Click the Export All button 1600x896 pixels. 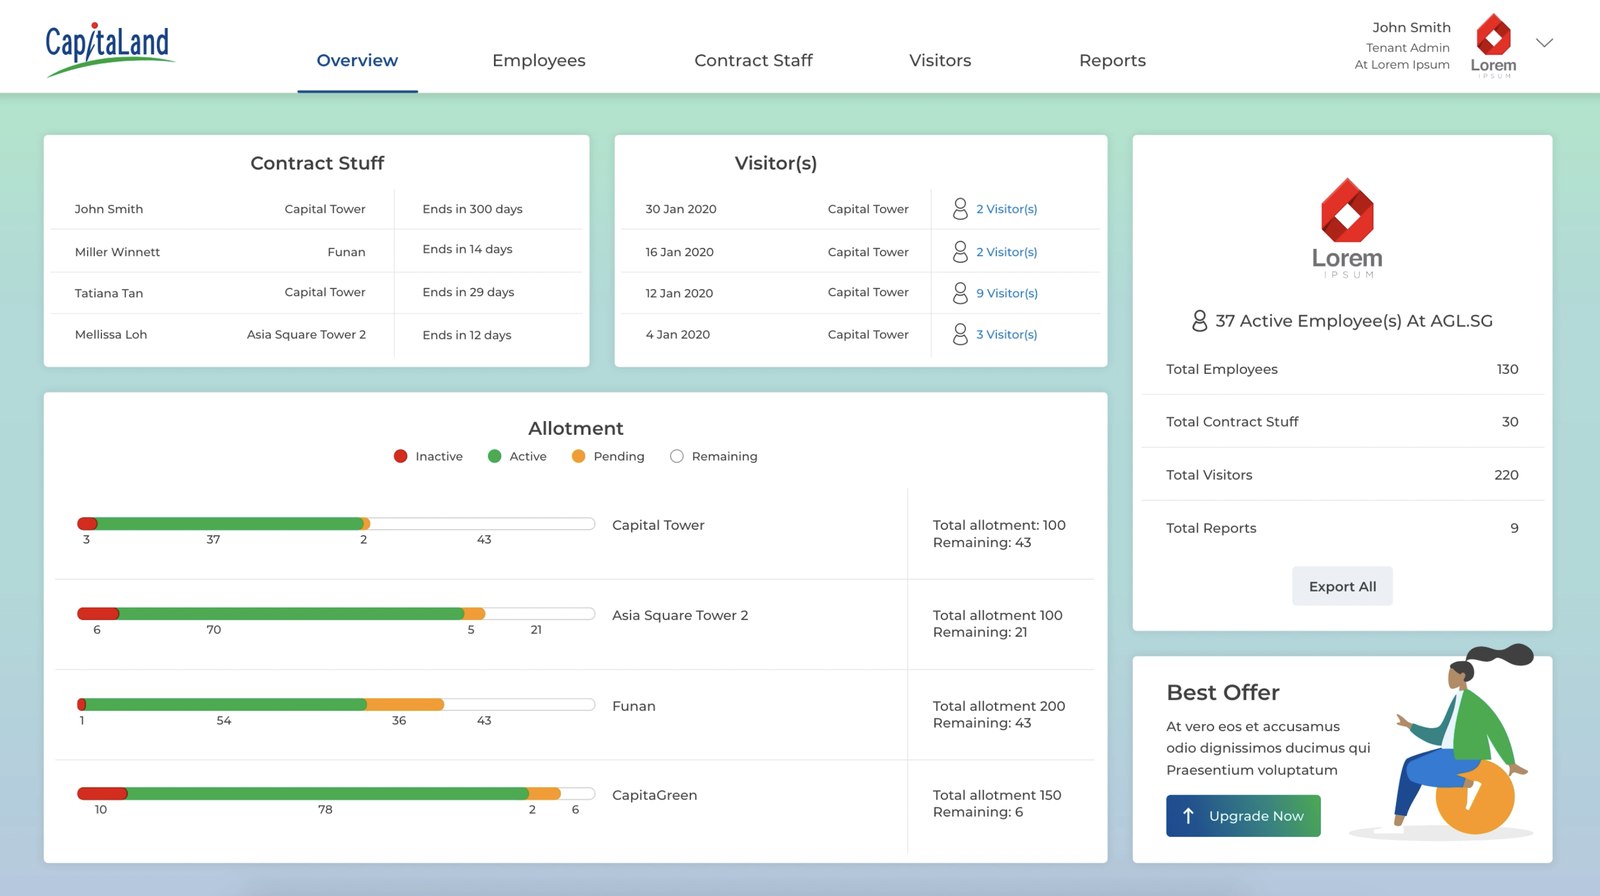point(1342,586)
